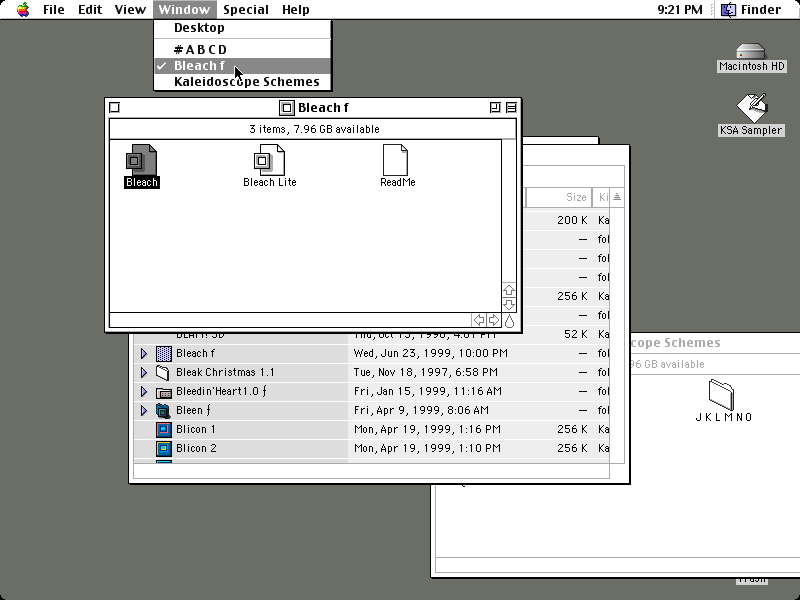Choose # A B C D window entry
This screenshot has height=600, width=800.
coord(243,49)
